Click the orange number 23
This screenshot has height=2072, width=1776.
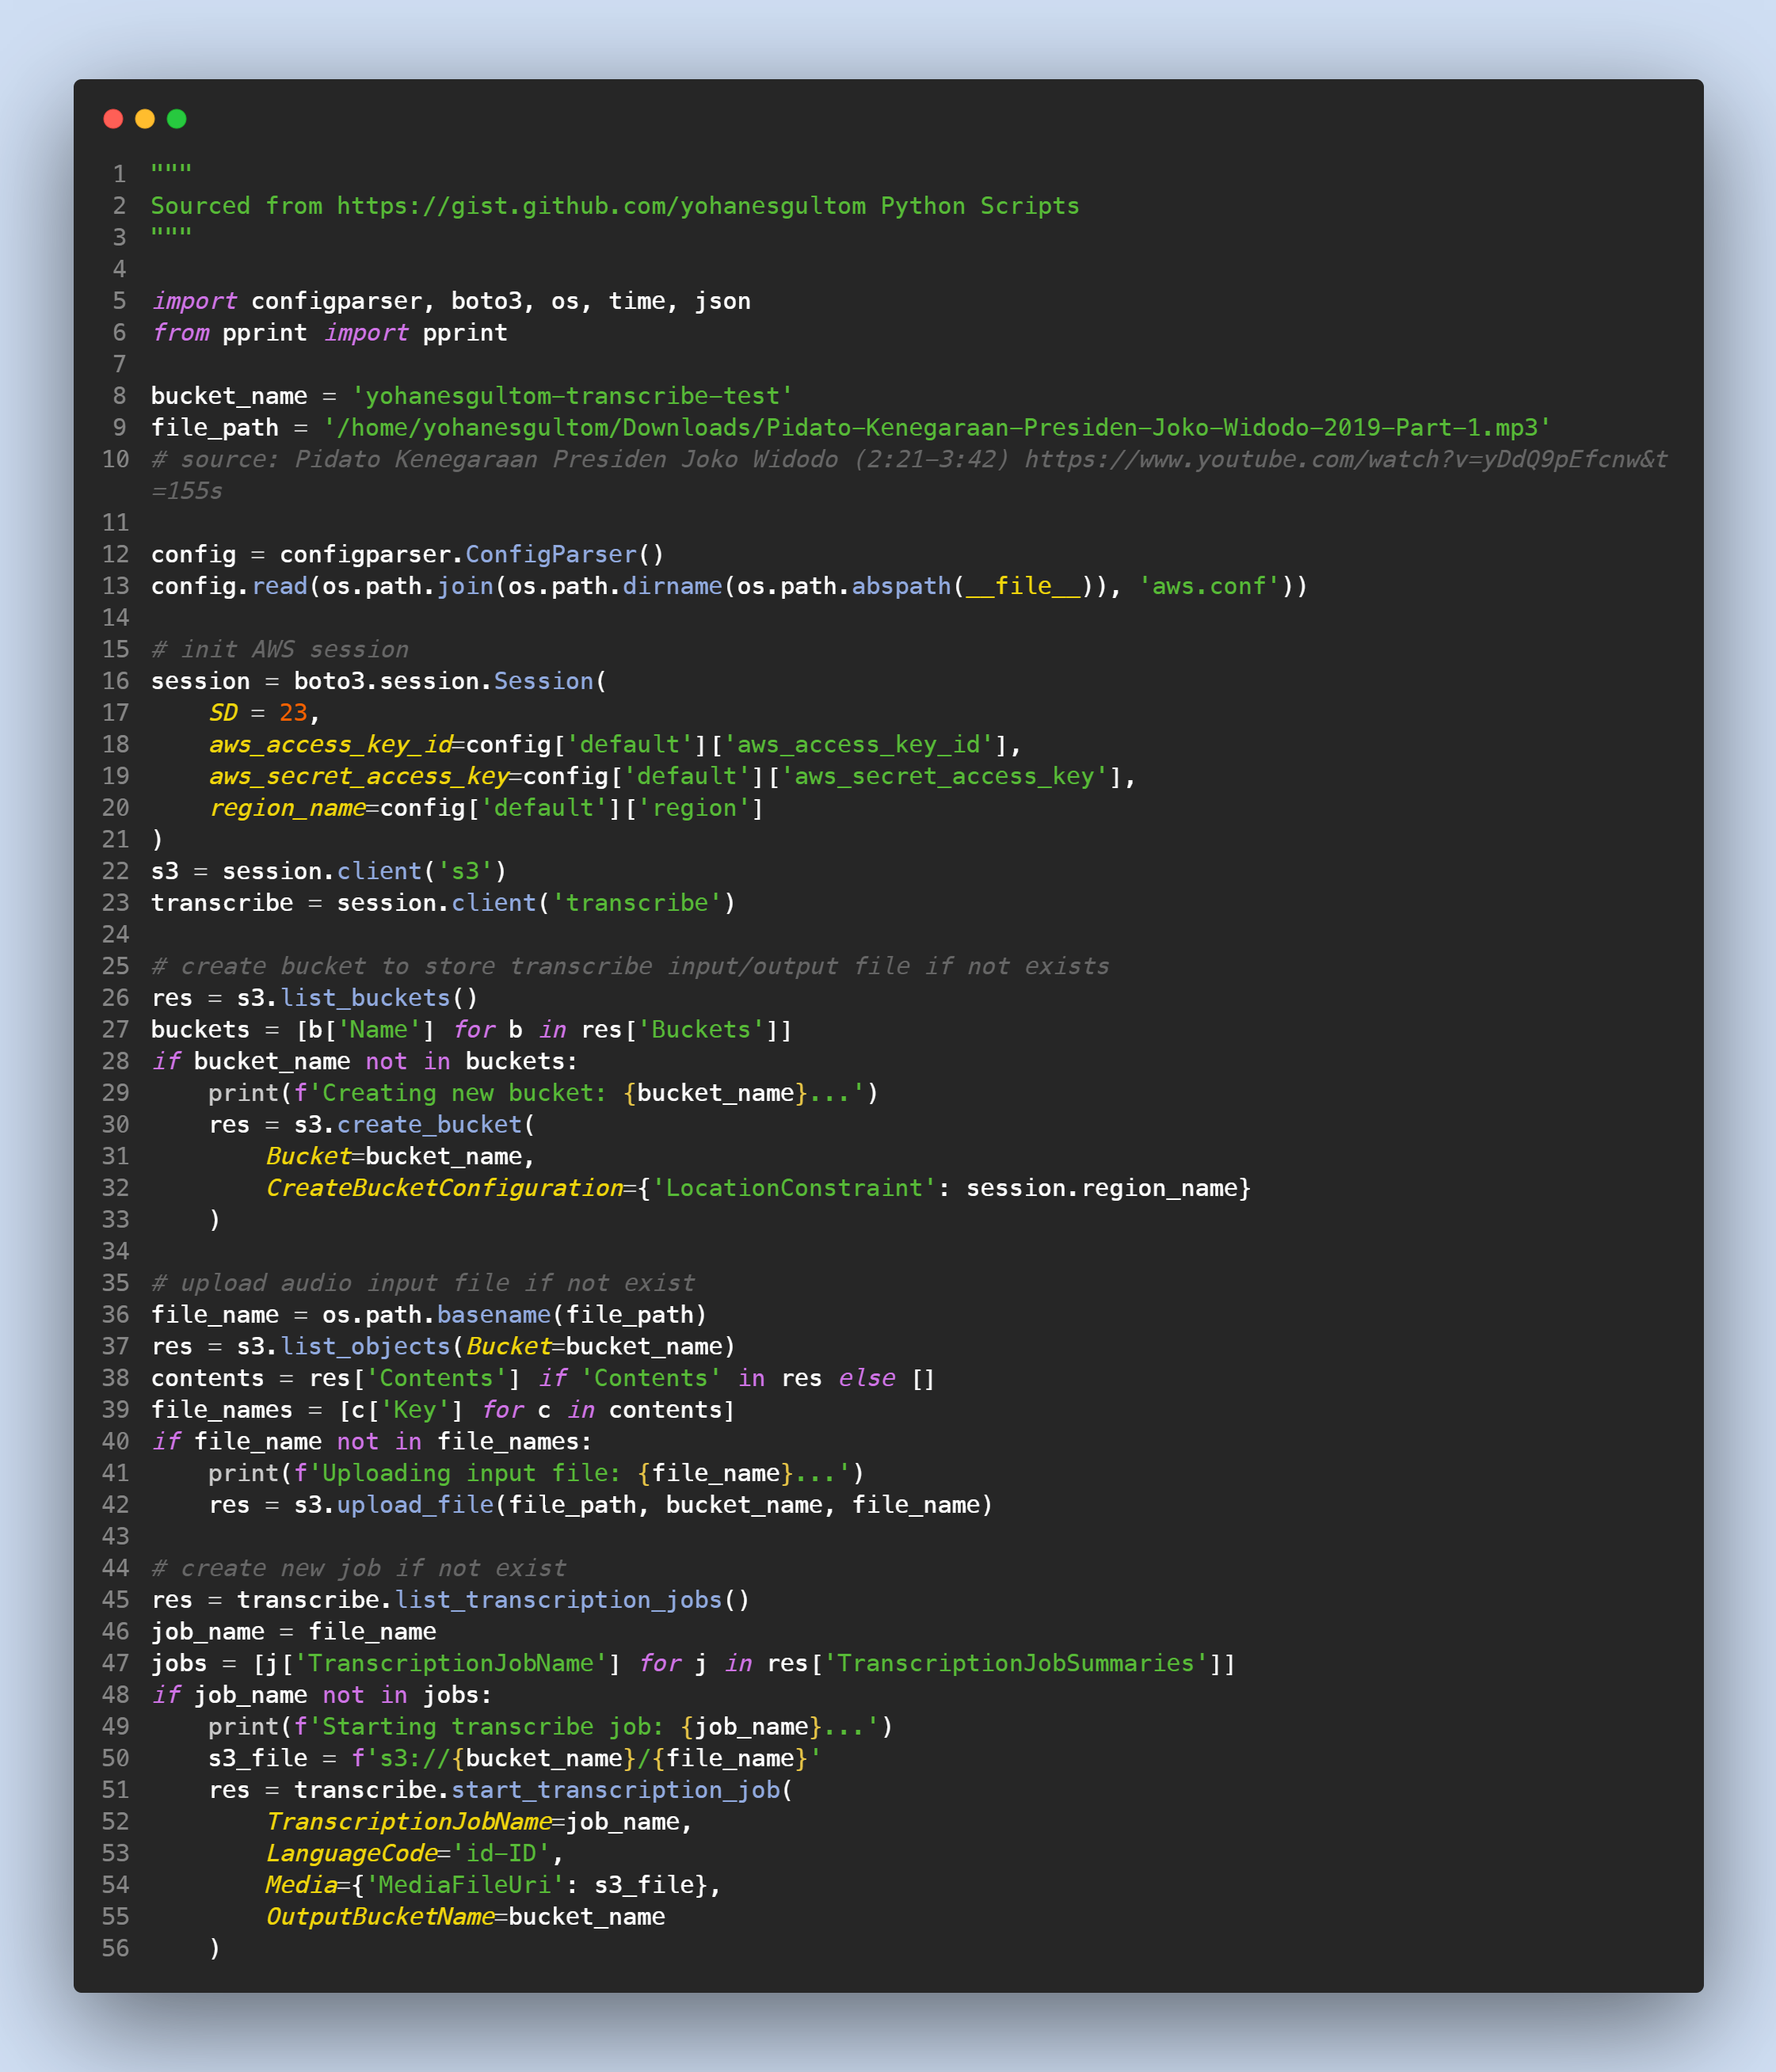293,713
